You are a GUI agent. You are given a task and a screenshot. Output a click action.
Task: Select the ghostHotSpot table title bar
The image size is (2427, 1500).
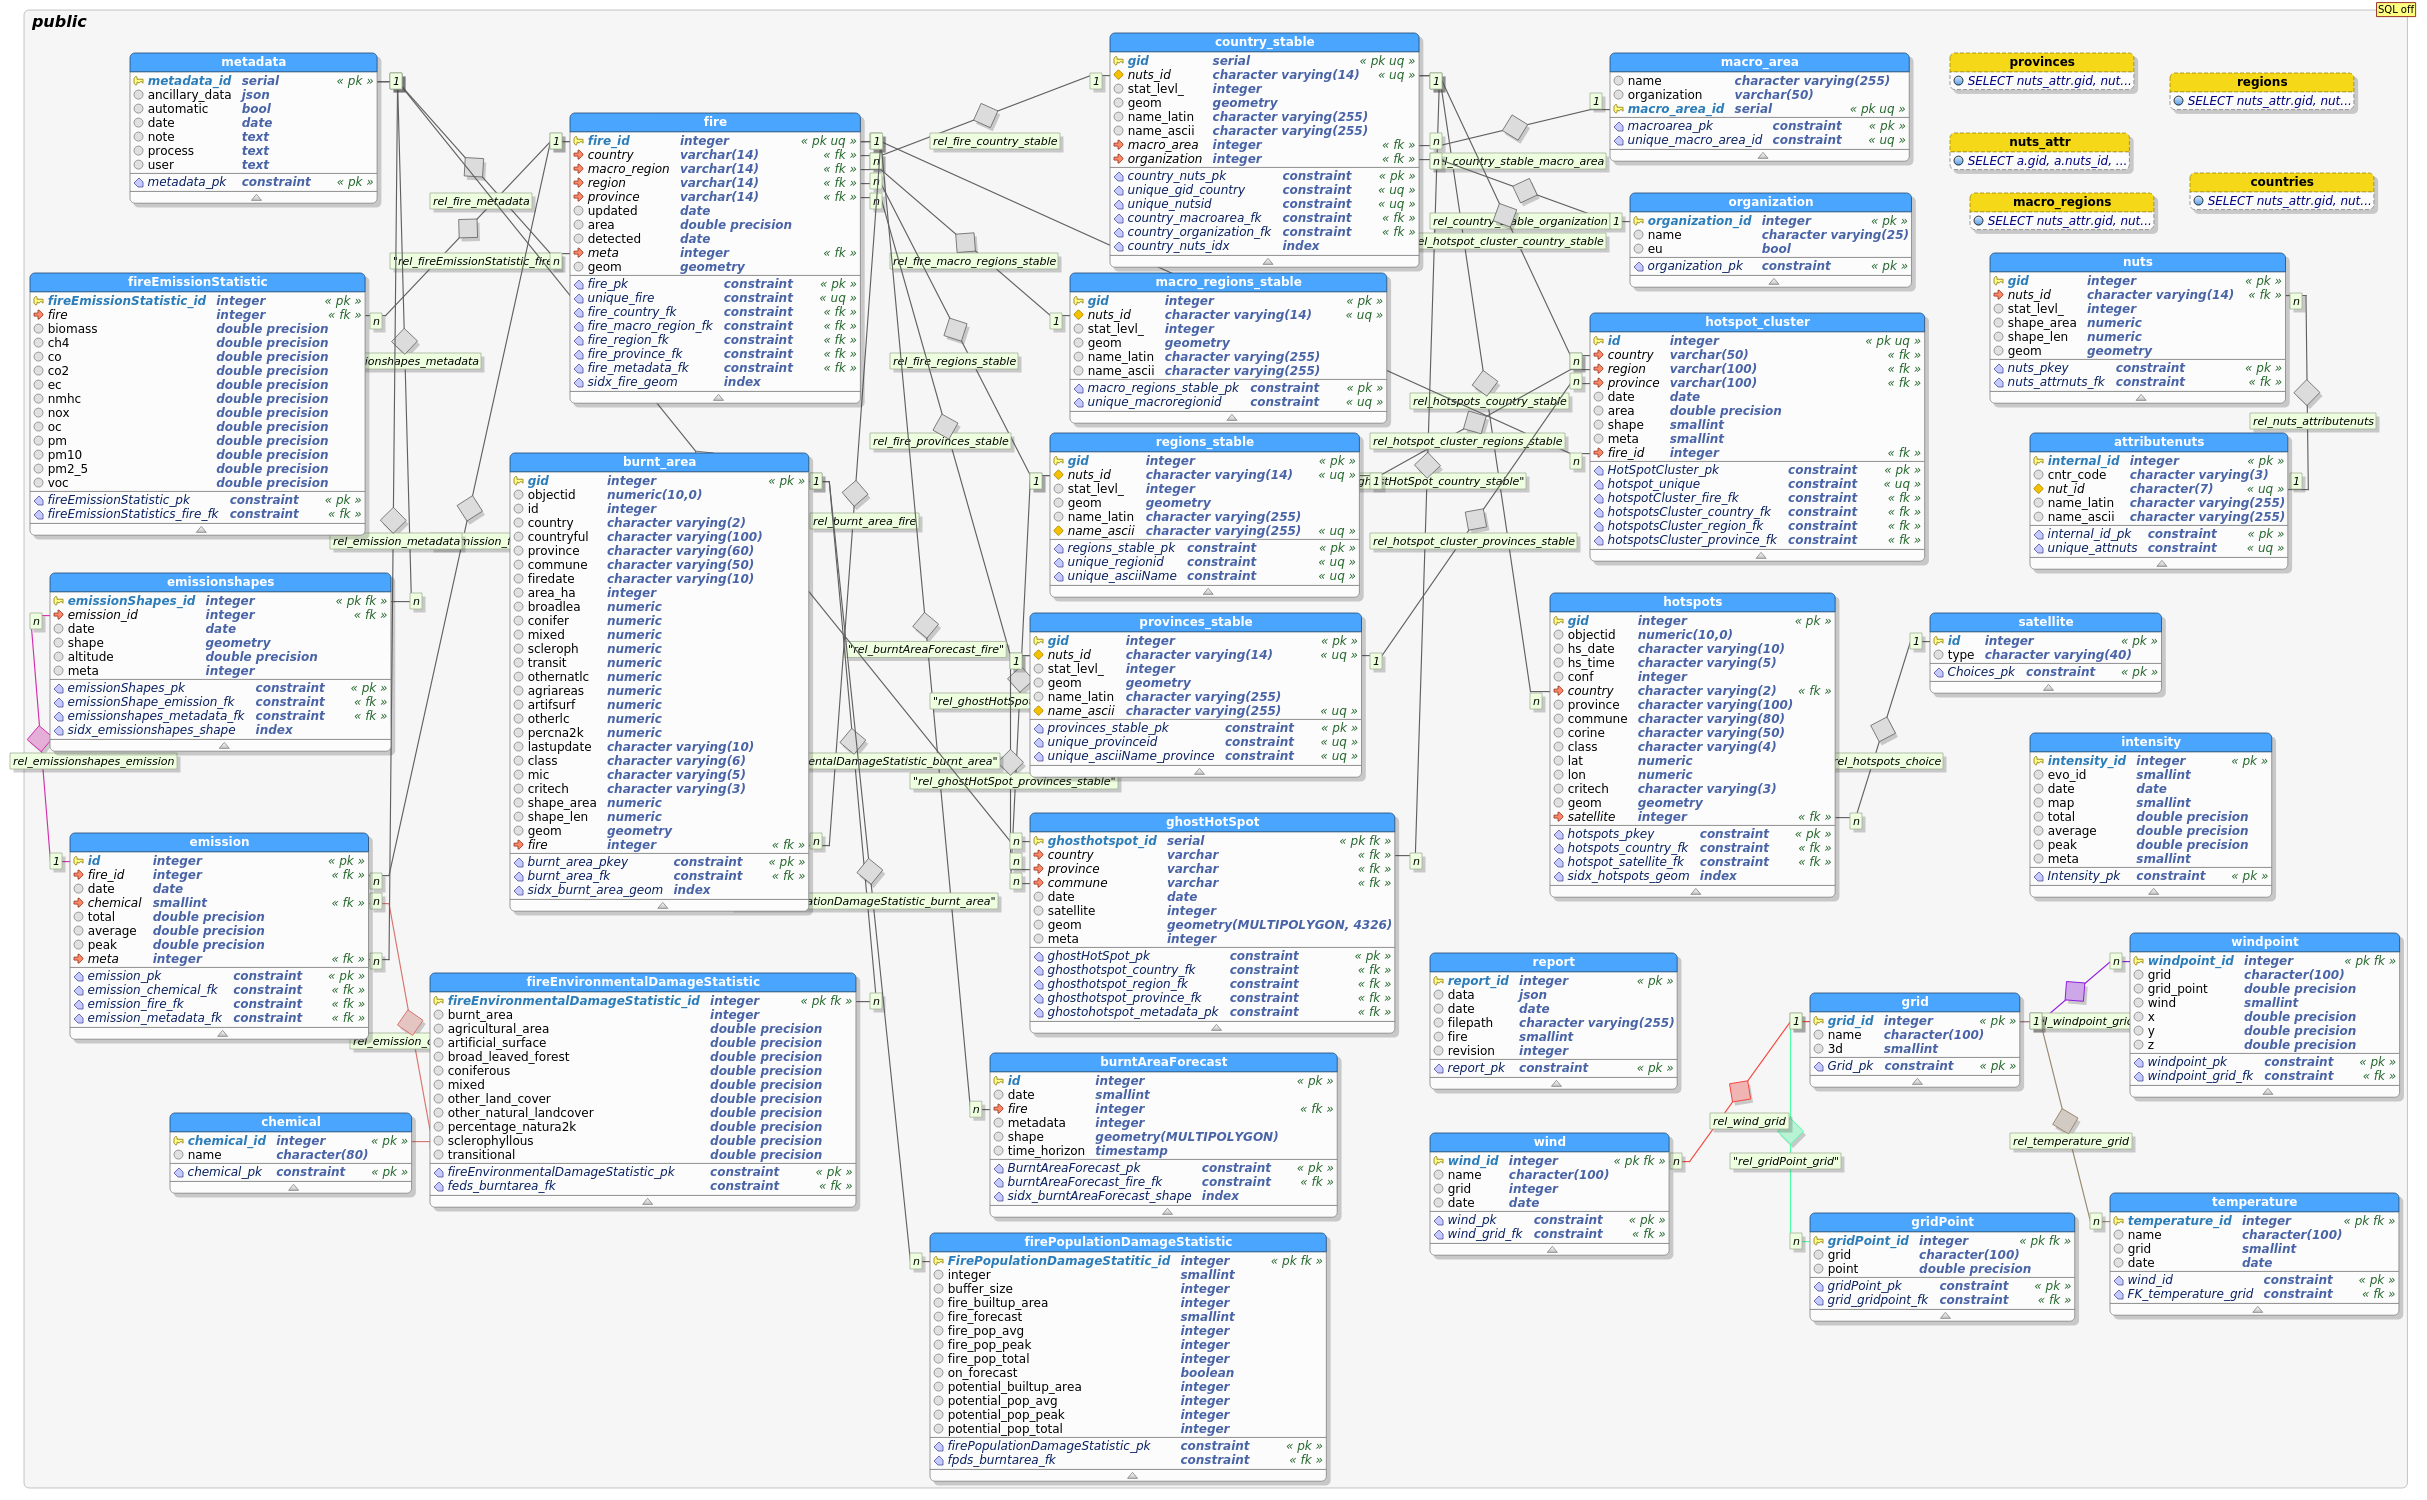click(x=1212, y=822)
